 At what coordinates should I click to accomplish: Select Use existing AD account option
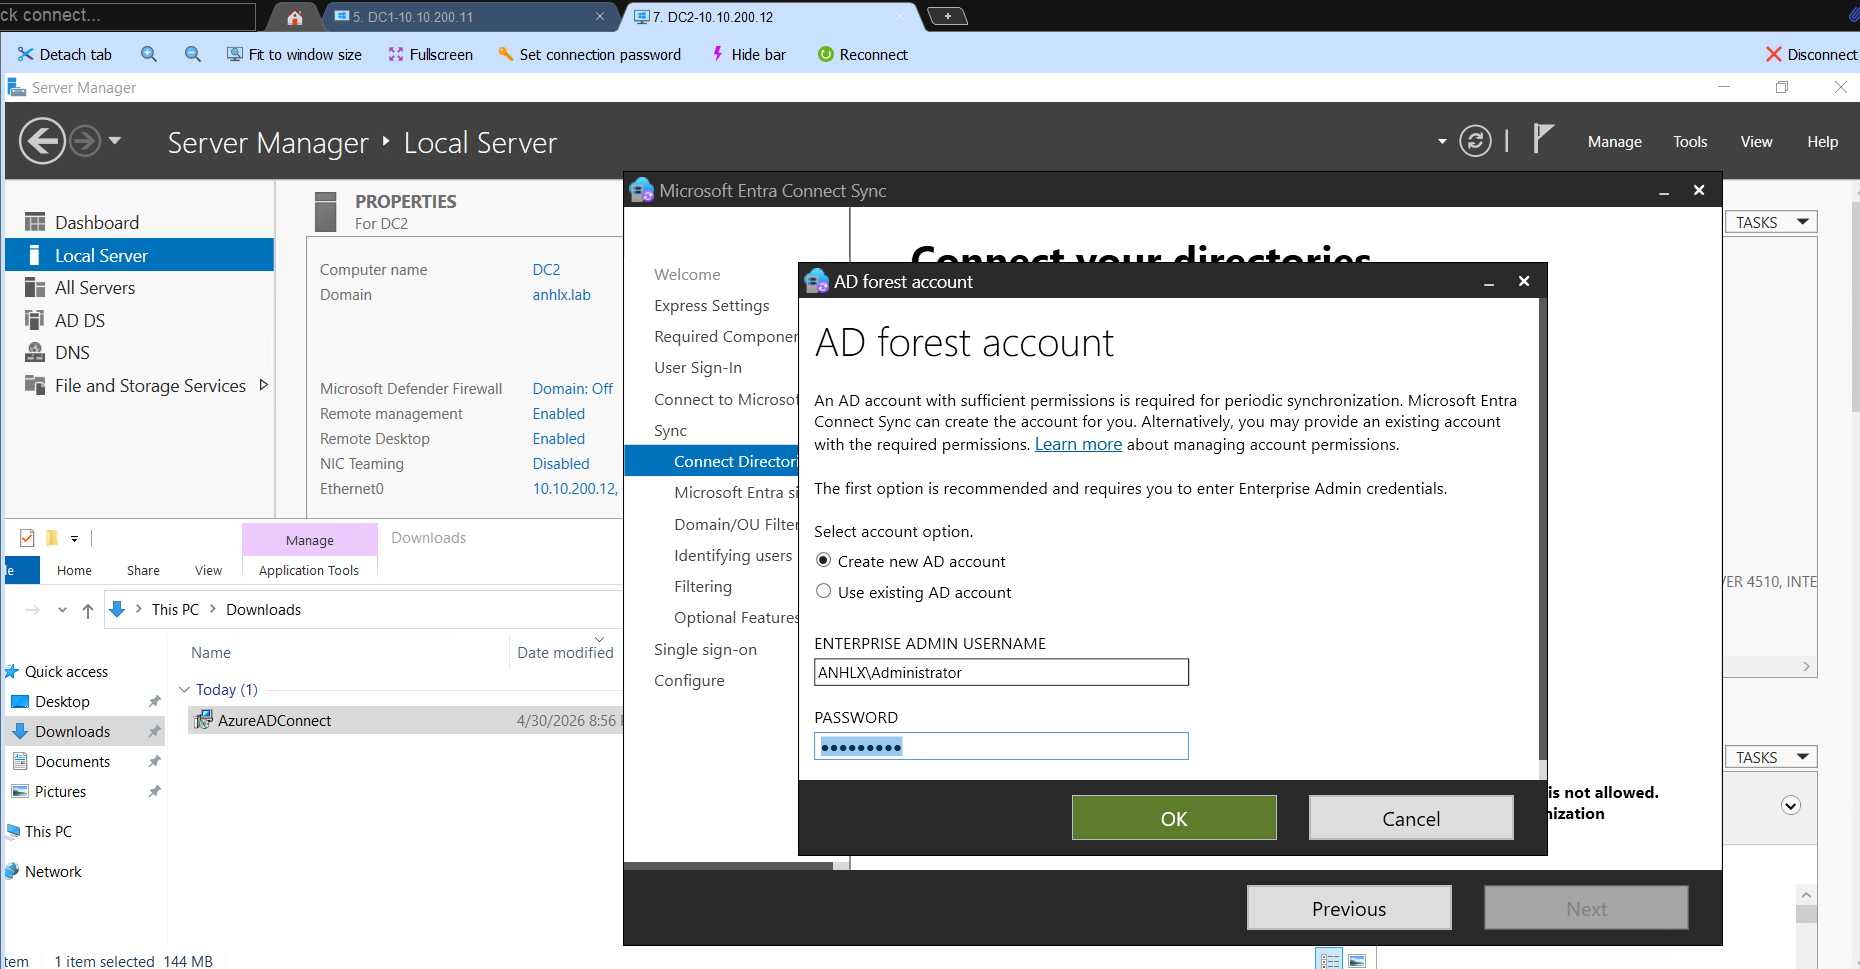pos(913,592)
